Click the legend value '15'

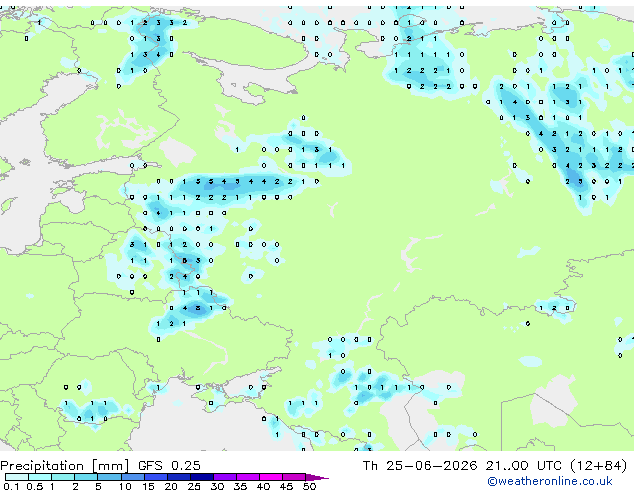pyautogui.click(x=148, y=486)
